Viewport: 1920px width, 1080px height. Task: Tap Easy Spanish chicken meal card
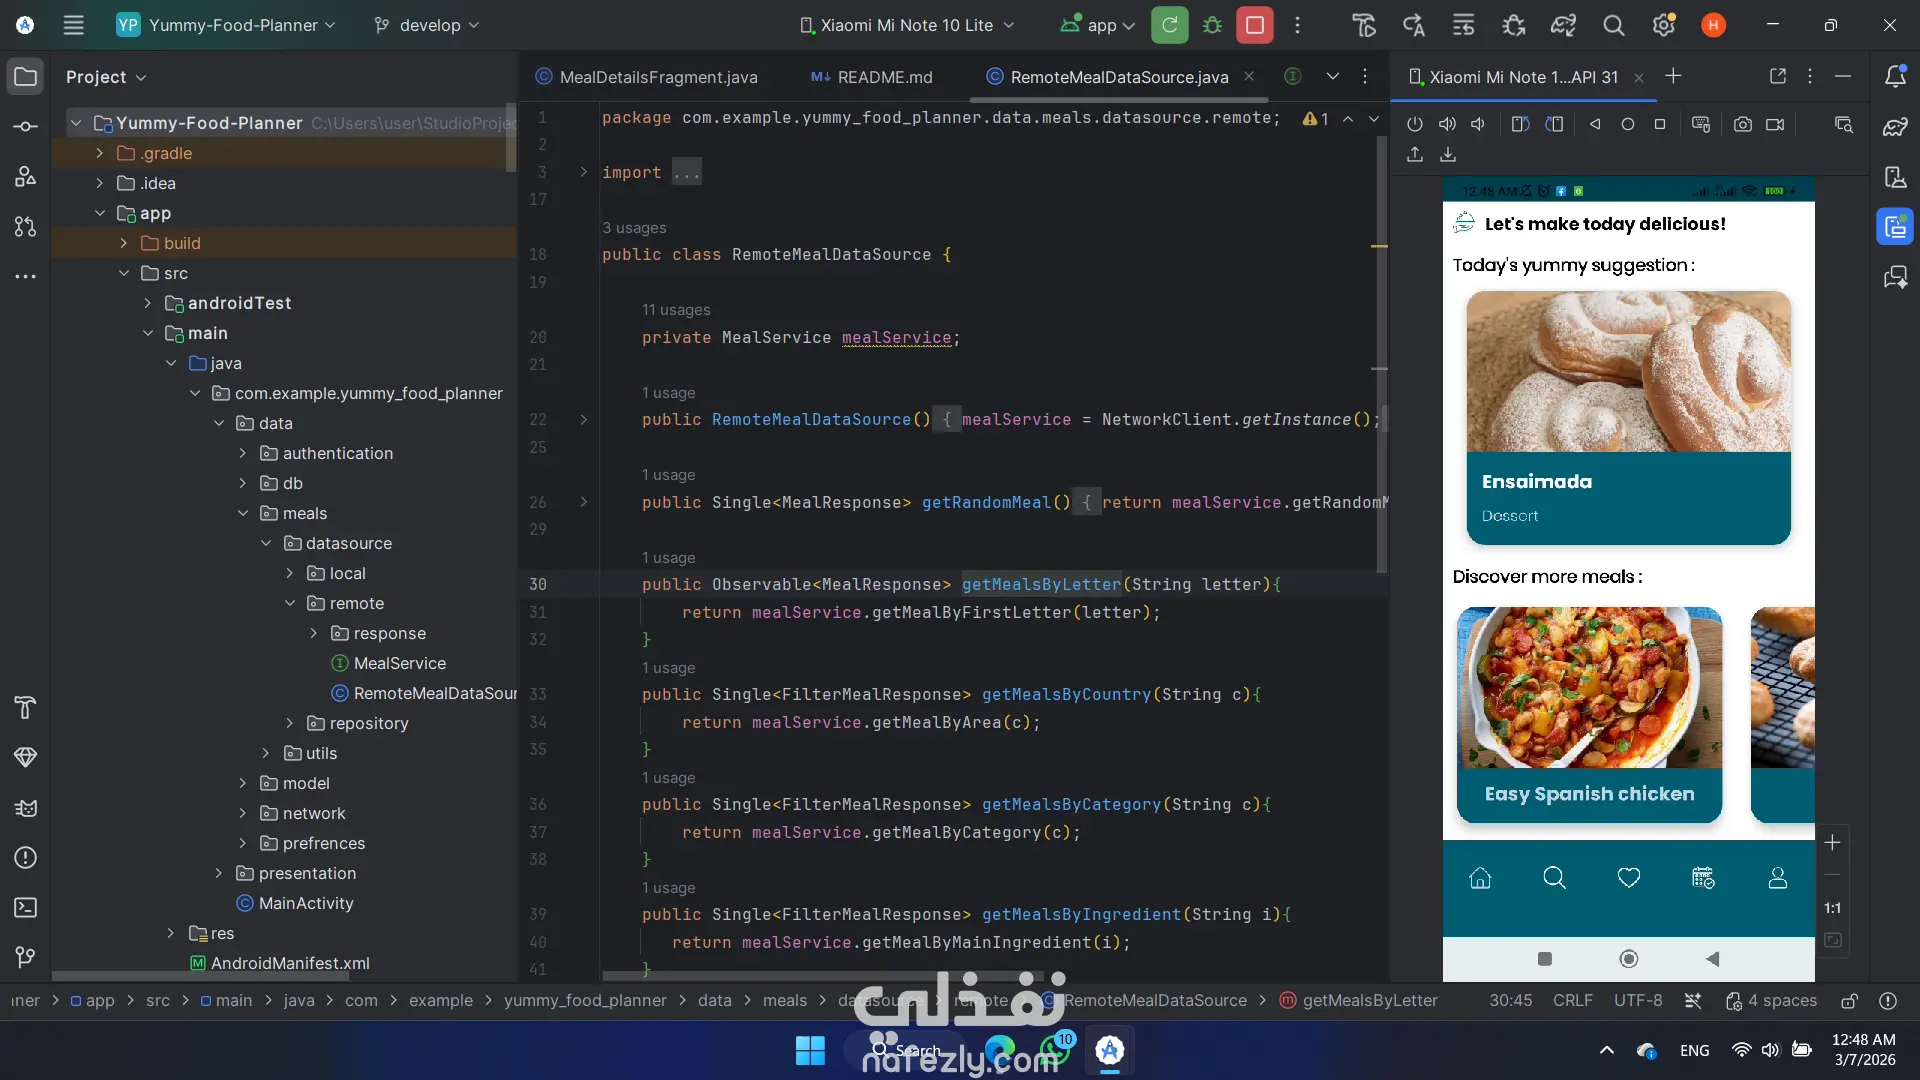(1589, 714)
